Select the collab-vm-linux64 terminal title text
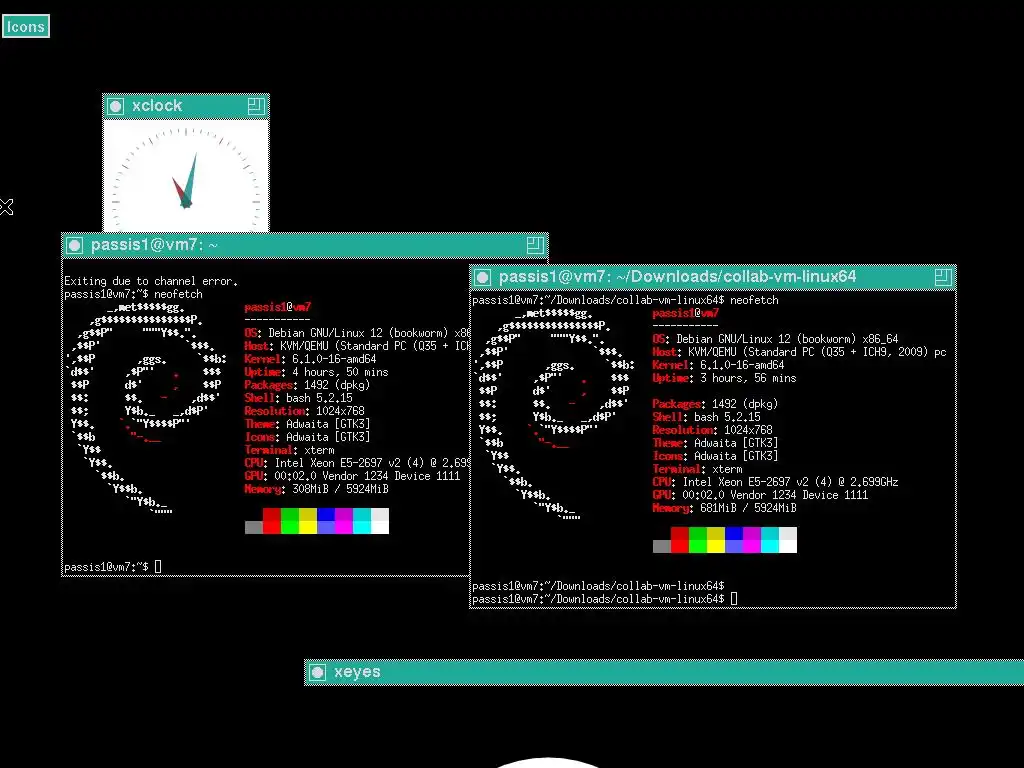The image size is (1024, 768). (677, 277)
